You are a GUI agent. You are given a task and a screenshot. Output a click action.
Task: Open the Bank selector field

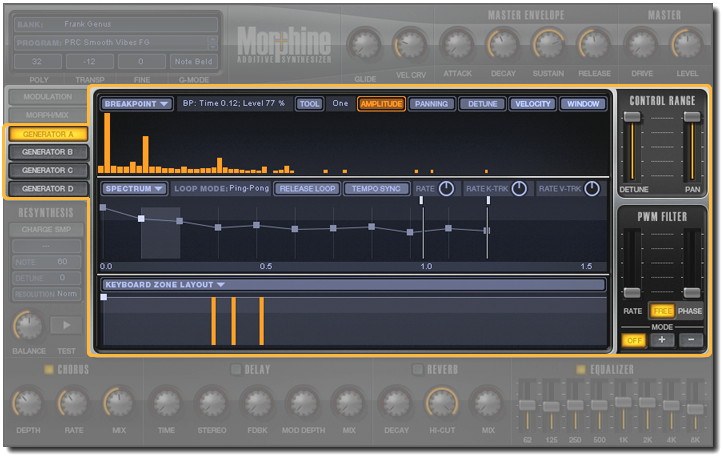[116, 24]
